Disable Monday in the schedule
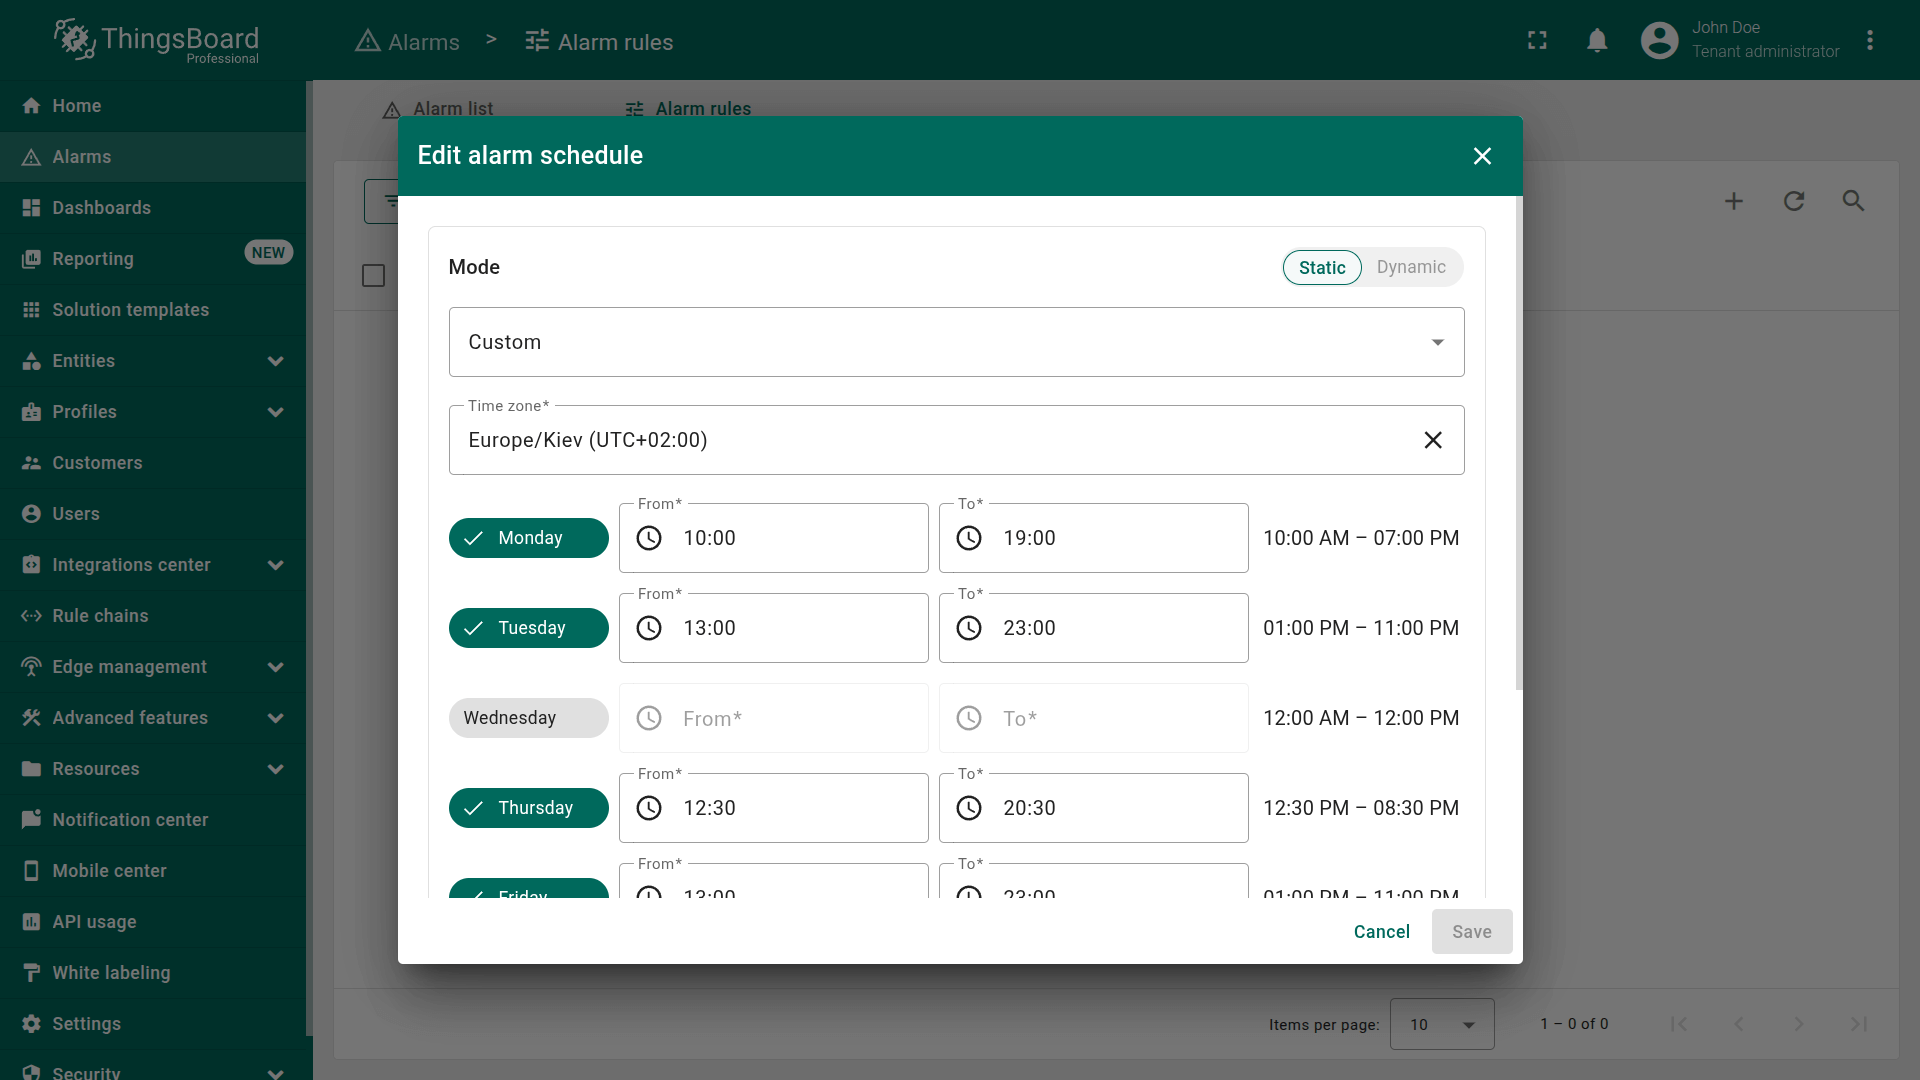This screenshot has height=1080, width=1920. 528,538
